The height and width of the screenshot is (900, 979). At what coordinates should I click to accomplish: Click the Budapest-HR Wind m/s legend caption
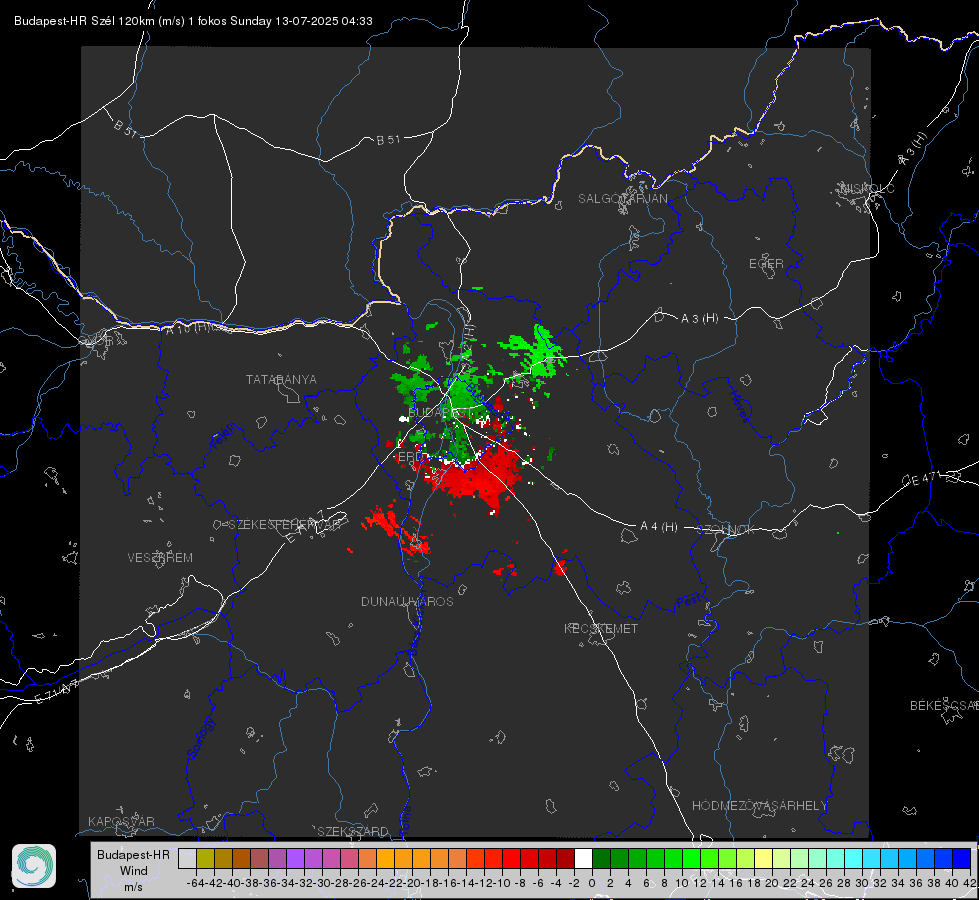coord(134,870)
